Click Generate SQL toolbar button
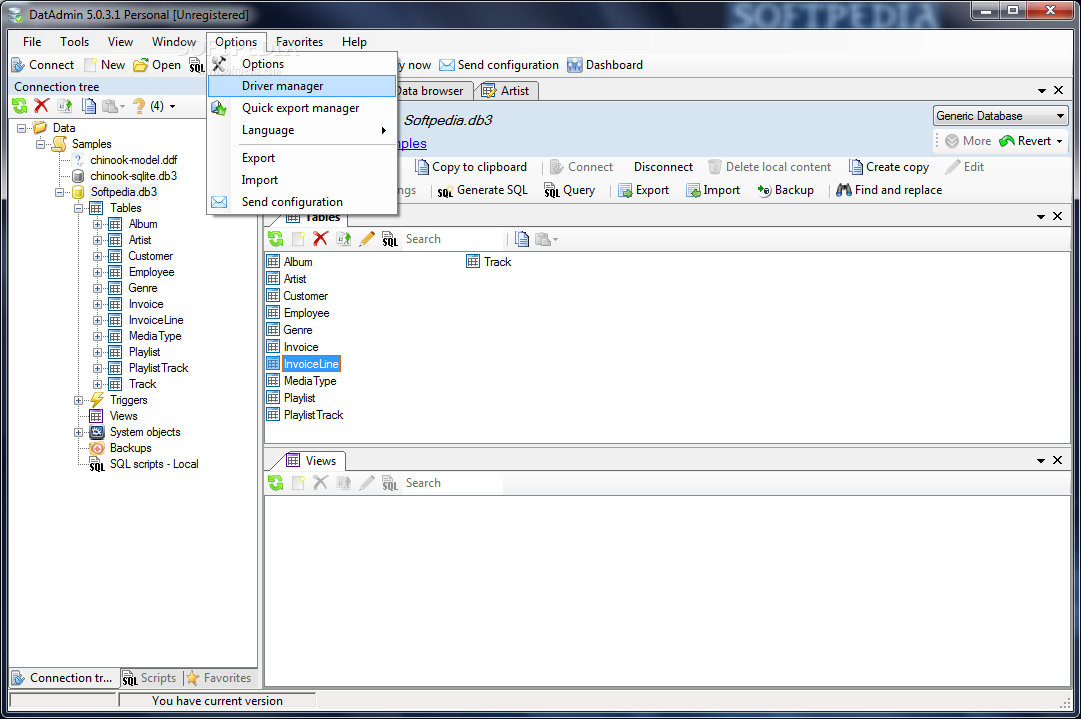The image size is (1081, 719). 483,190
